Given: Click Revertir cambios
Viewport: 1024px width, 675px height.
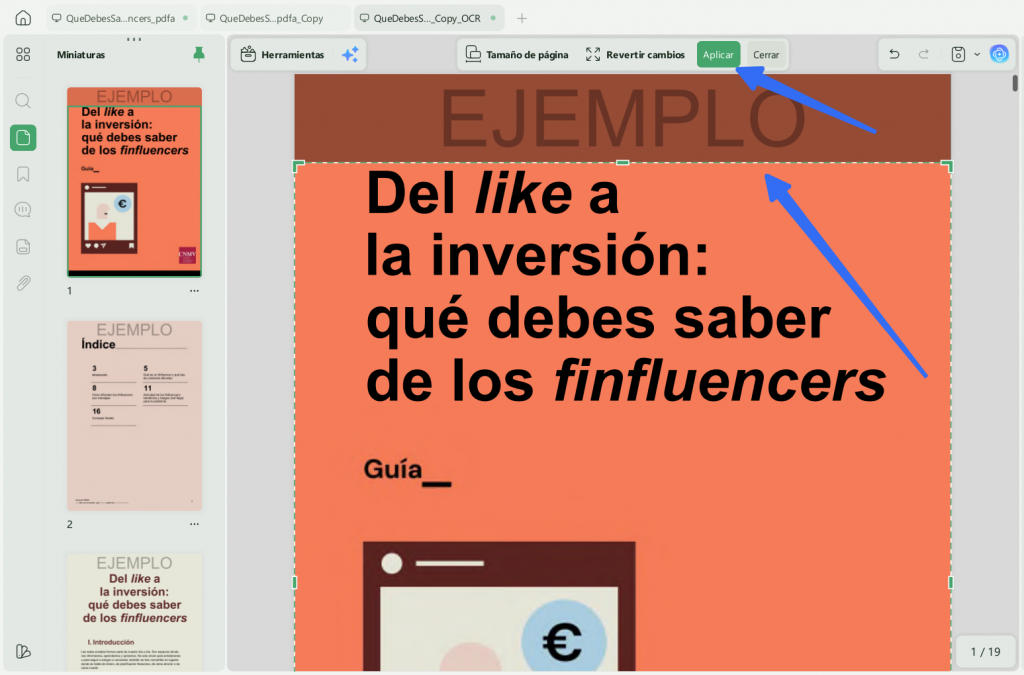Looking at the screenshot, I should [x=635, y=54].
